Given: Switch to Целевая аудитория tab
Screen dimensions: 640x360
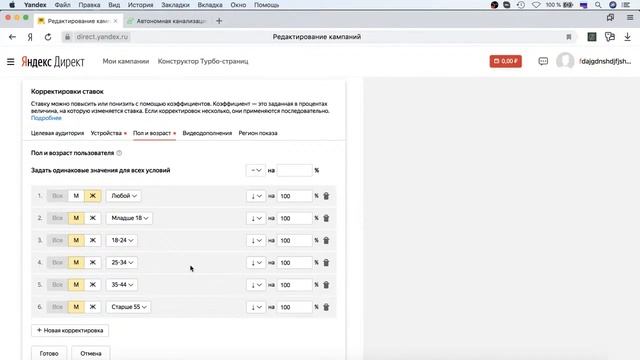Looking at the screenshot, I should pyautogui.click(x=57, y=133).
